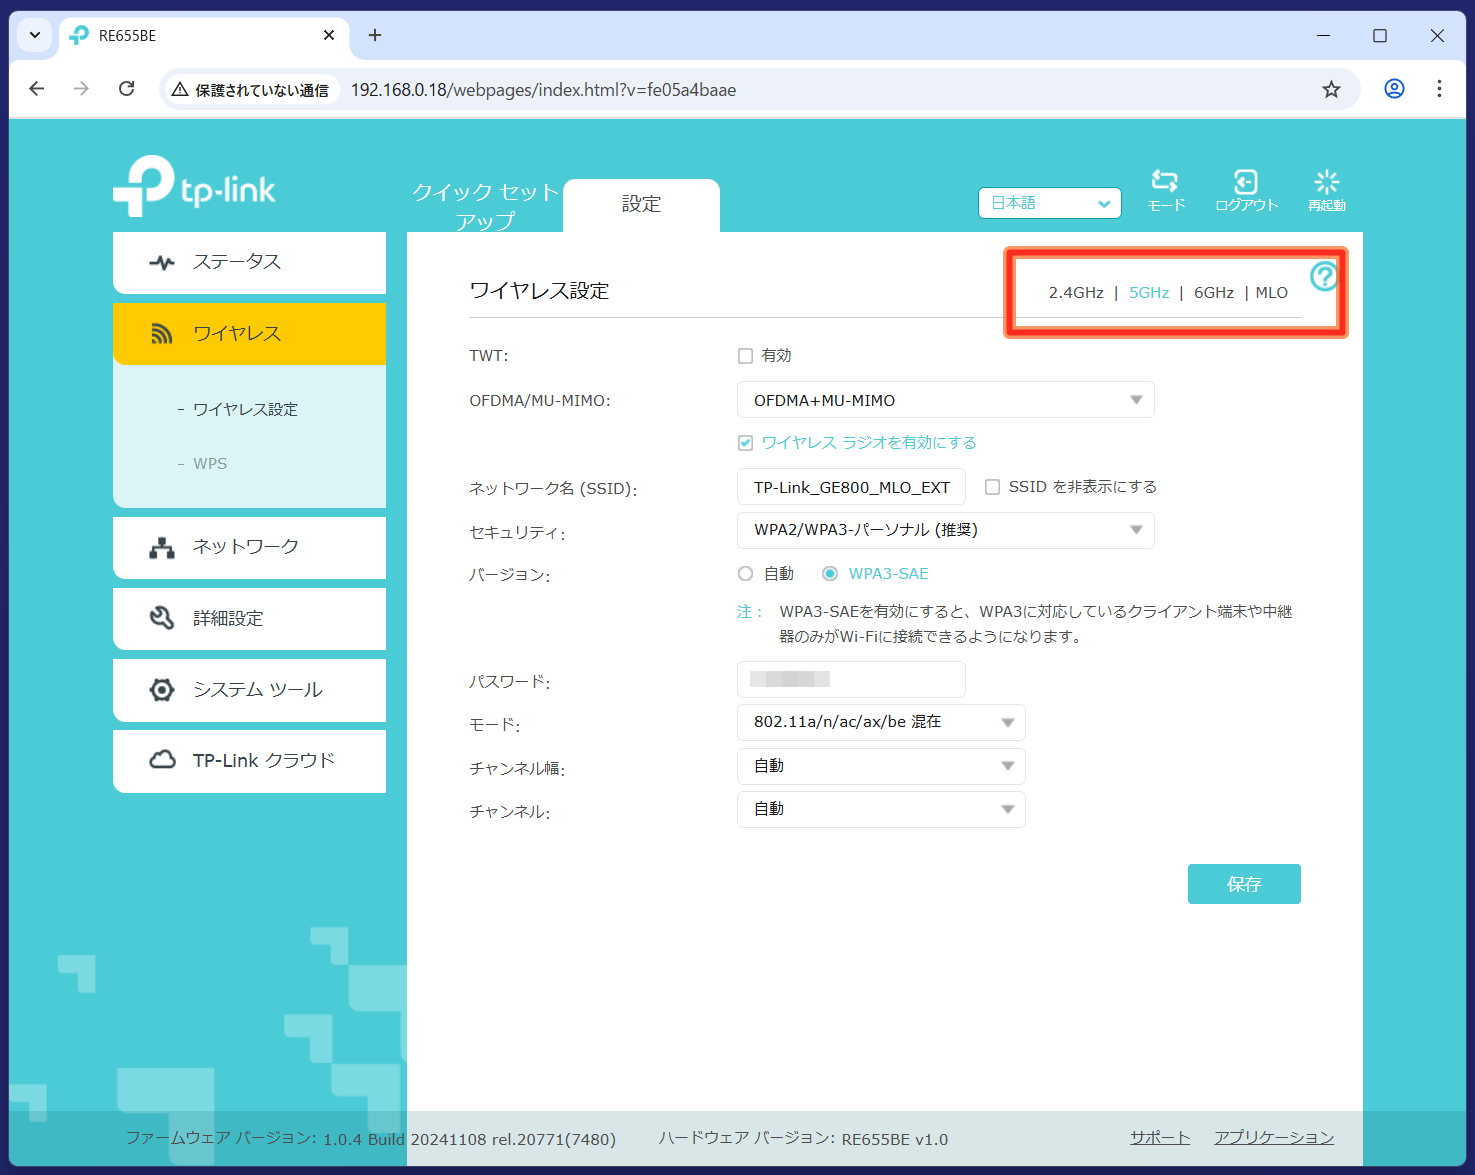Select the 自動 version radio button
Screen dimensions: 1475x1175
(745, 574)
